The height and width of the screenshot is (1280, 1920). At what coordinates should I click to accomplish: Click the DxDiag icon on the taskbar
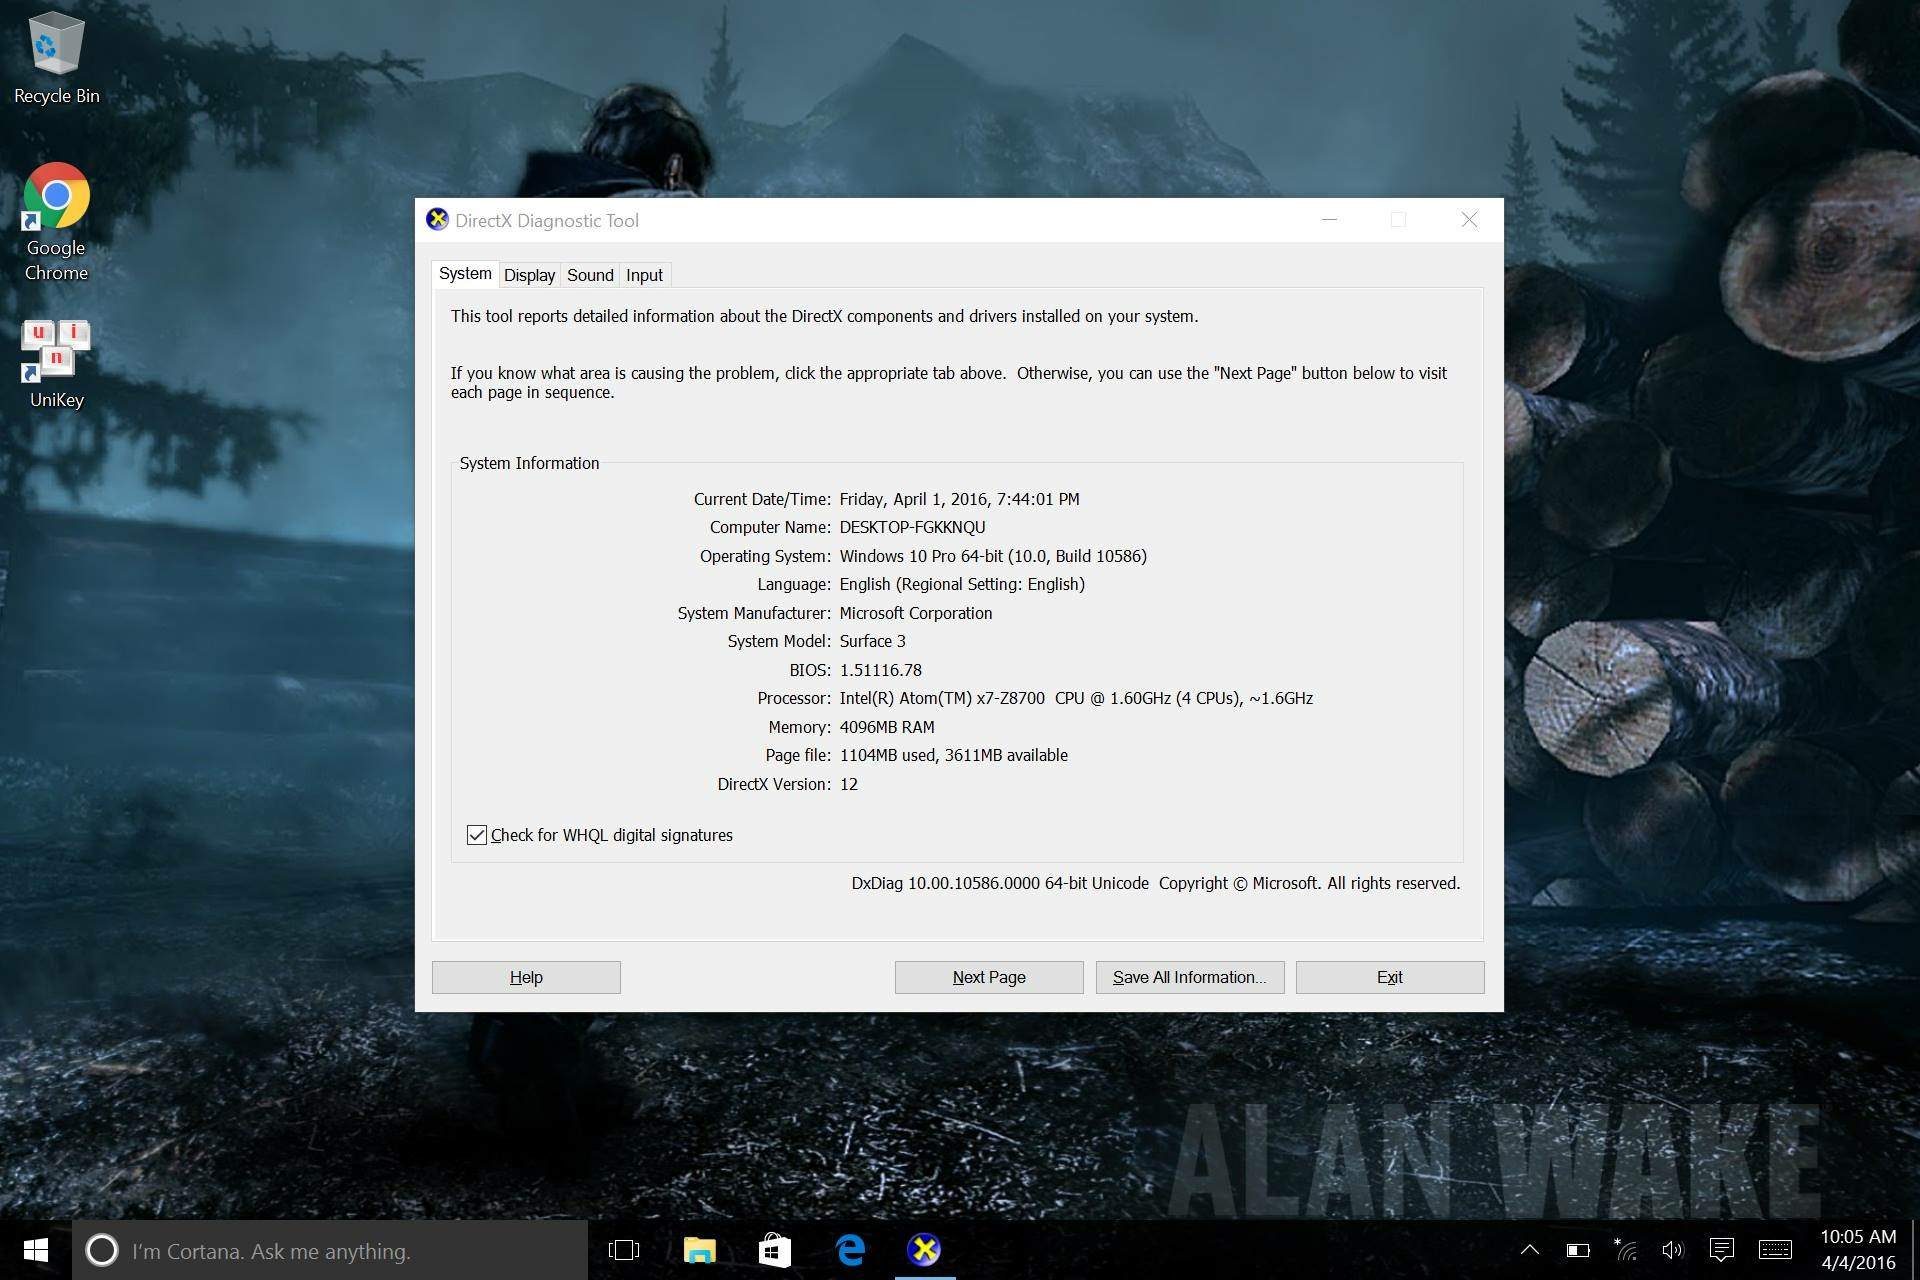[924, 1250]
